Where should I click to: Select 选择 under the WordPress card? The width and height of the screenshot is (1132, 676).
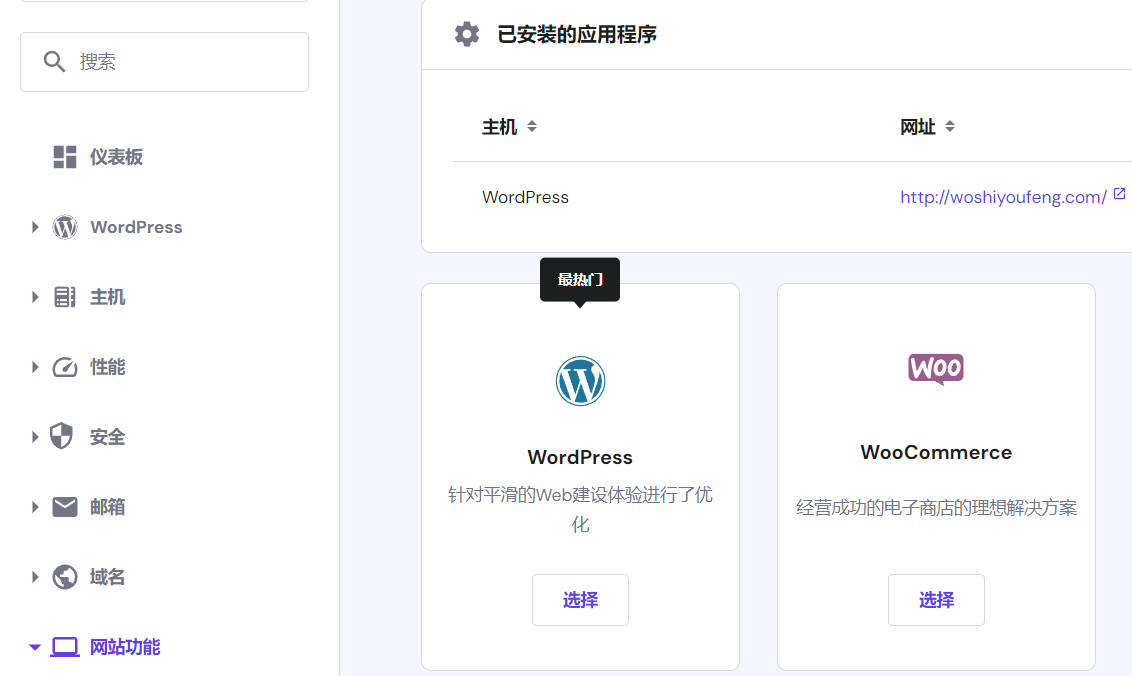[580, 600]
